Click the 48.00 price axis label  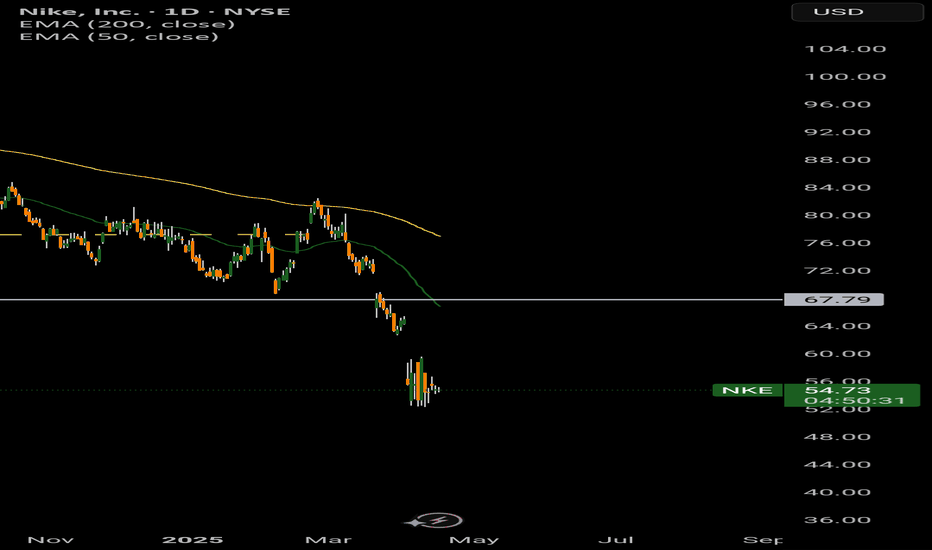point(837,437)
